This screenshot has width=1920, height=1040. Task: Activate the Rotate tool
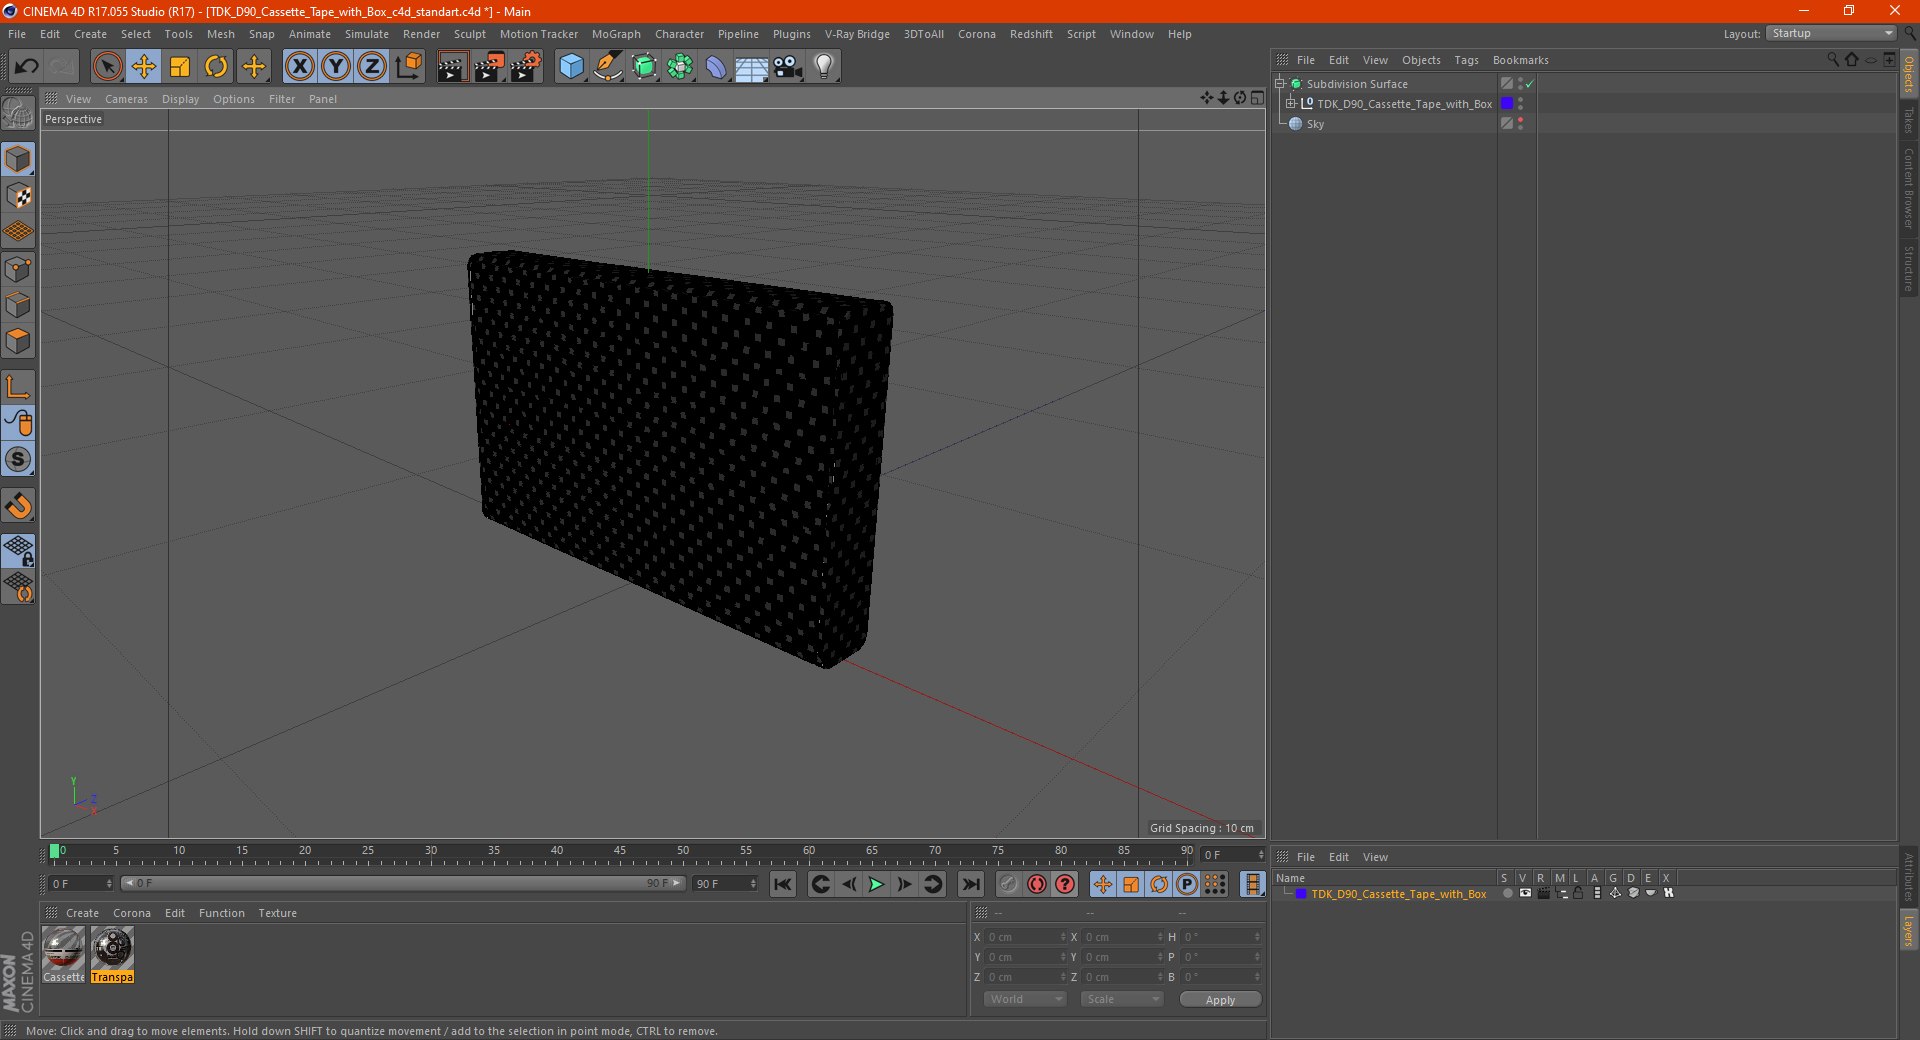coord(216,67)
